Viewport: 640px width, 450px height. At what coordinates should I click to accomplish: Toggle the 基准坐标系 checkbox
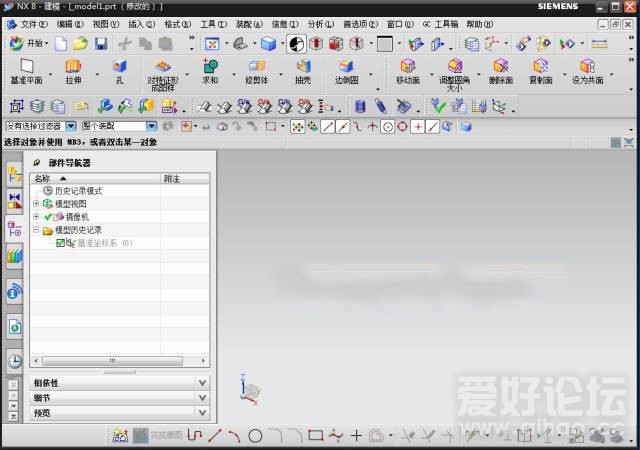tap(61, 243)
